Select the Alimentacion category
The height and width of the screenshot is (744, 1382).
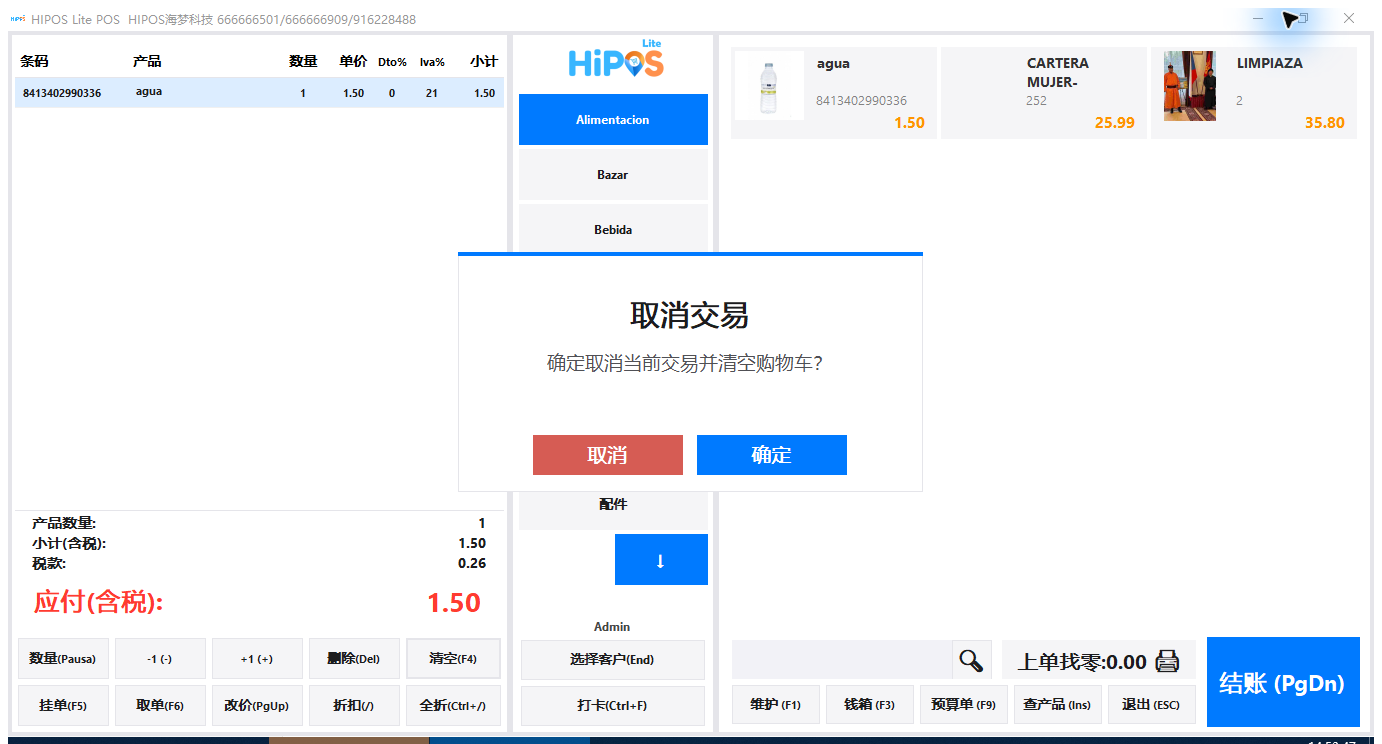click(x=613, y=120)
